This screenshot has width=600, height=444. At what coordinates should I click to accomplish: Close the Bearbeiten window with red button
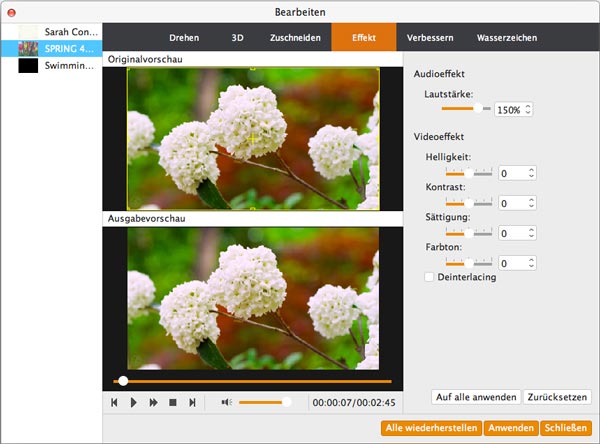(11, 13)
